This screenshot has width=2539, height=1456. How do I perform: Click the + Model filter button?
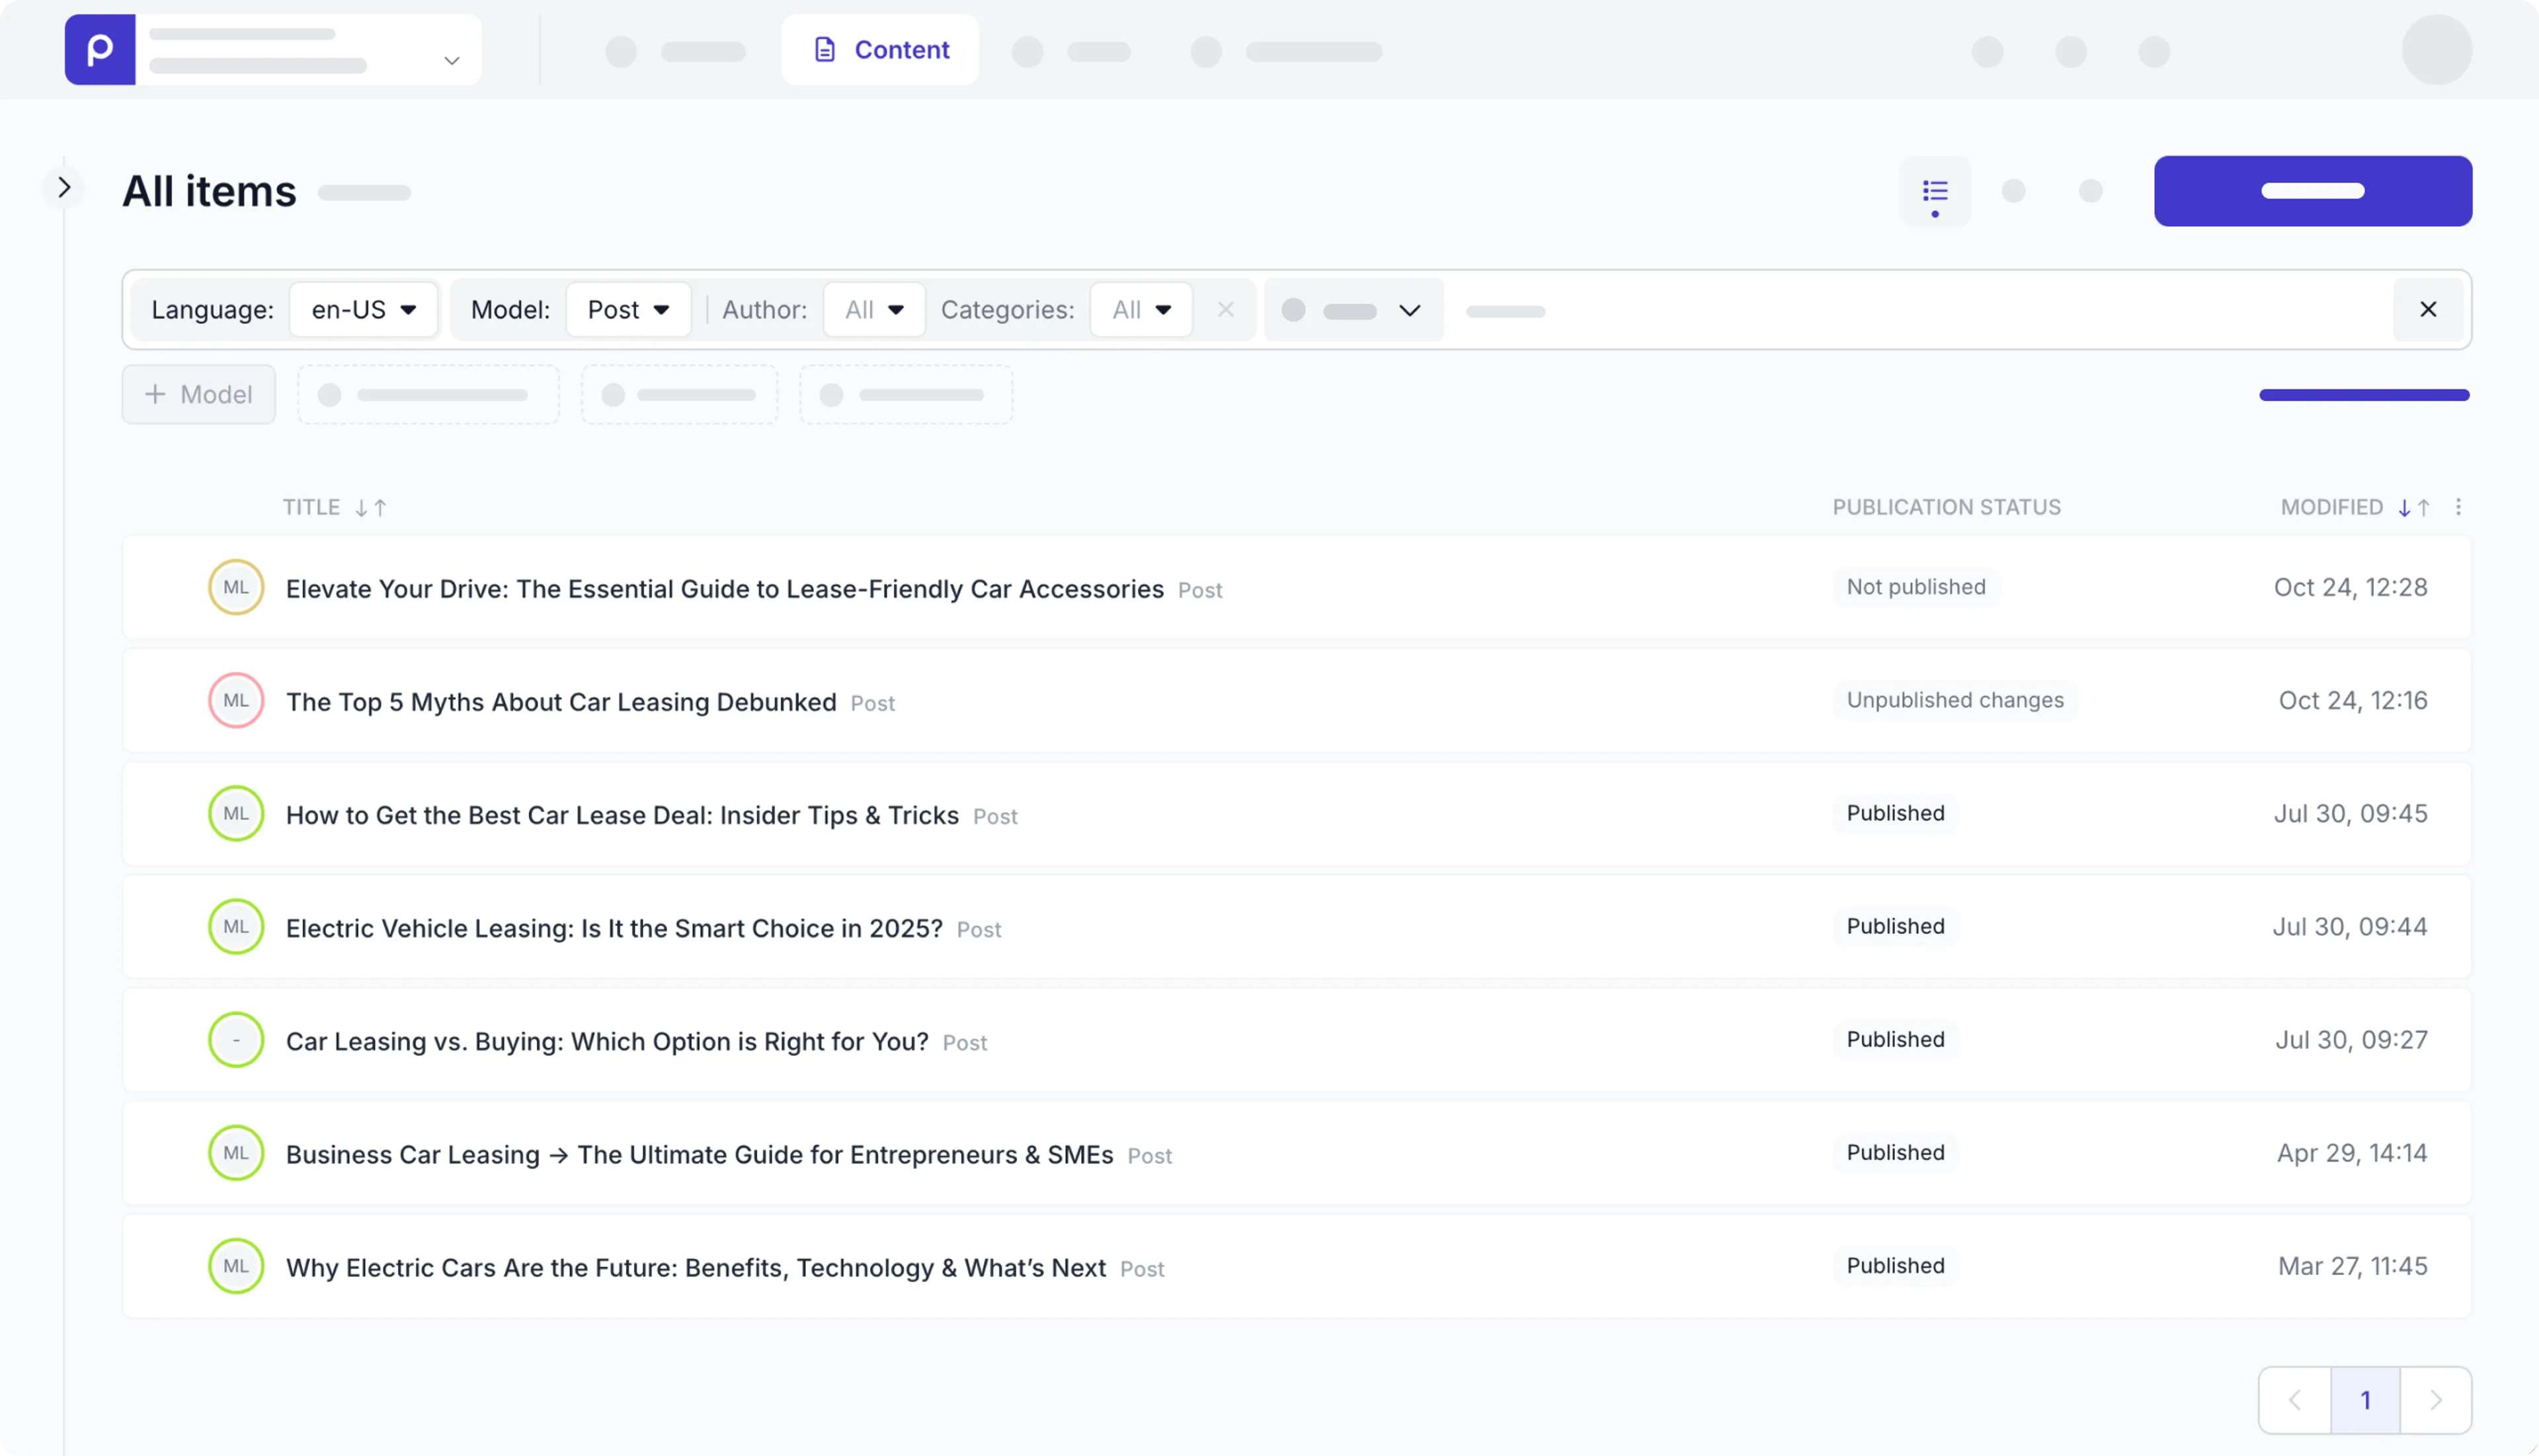198,394
